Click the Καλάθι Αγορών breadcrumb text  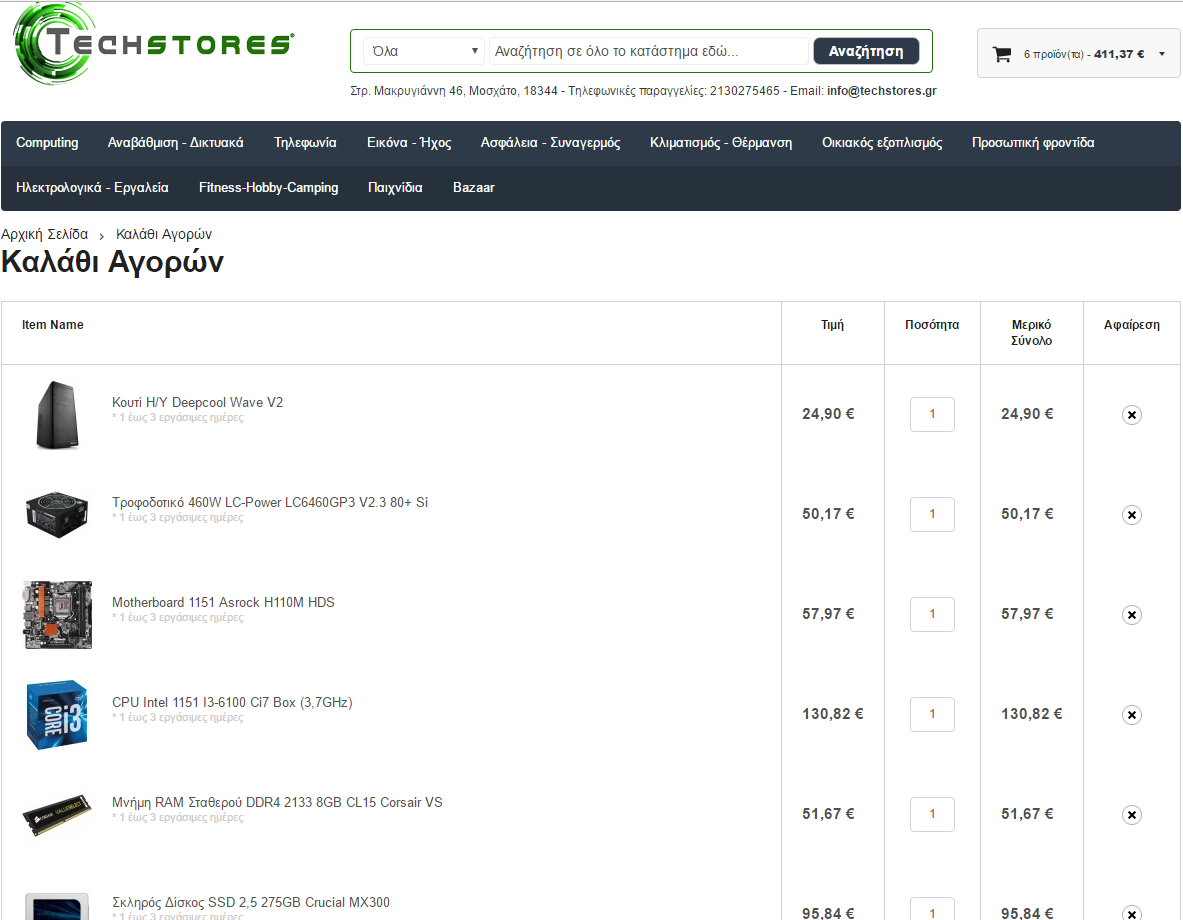click(164, 234)
